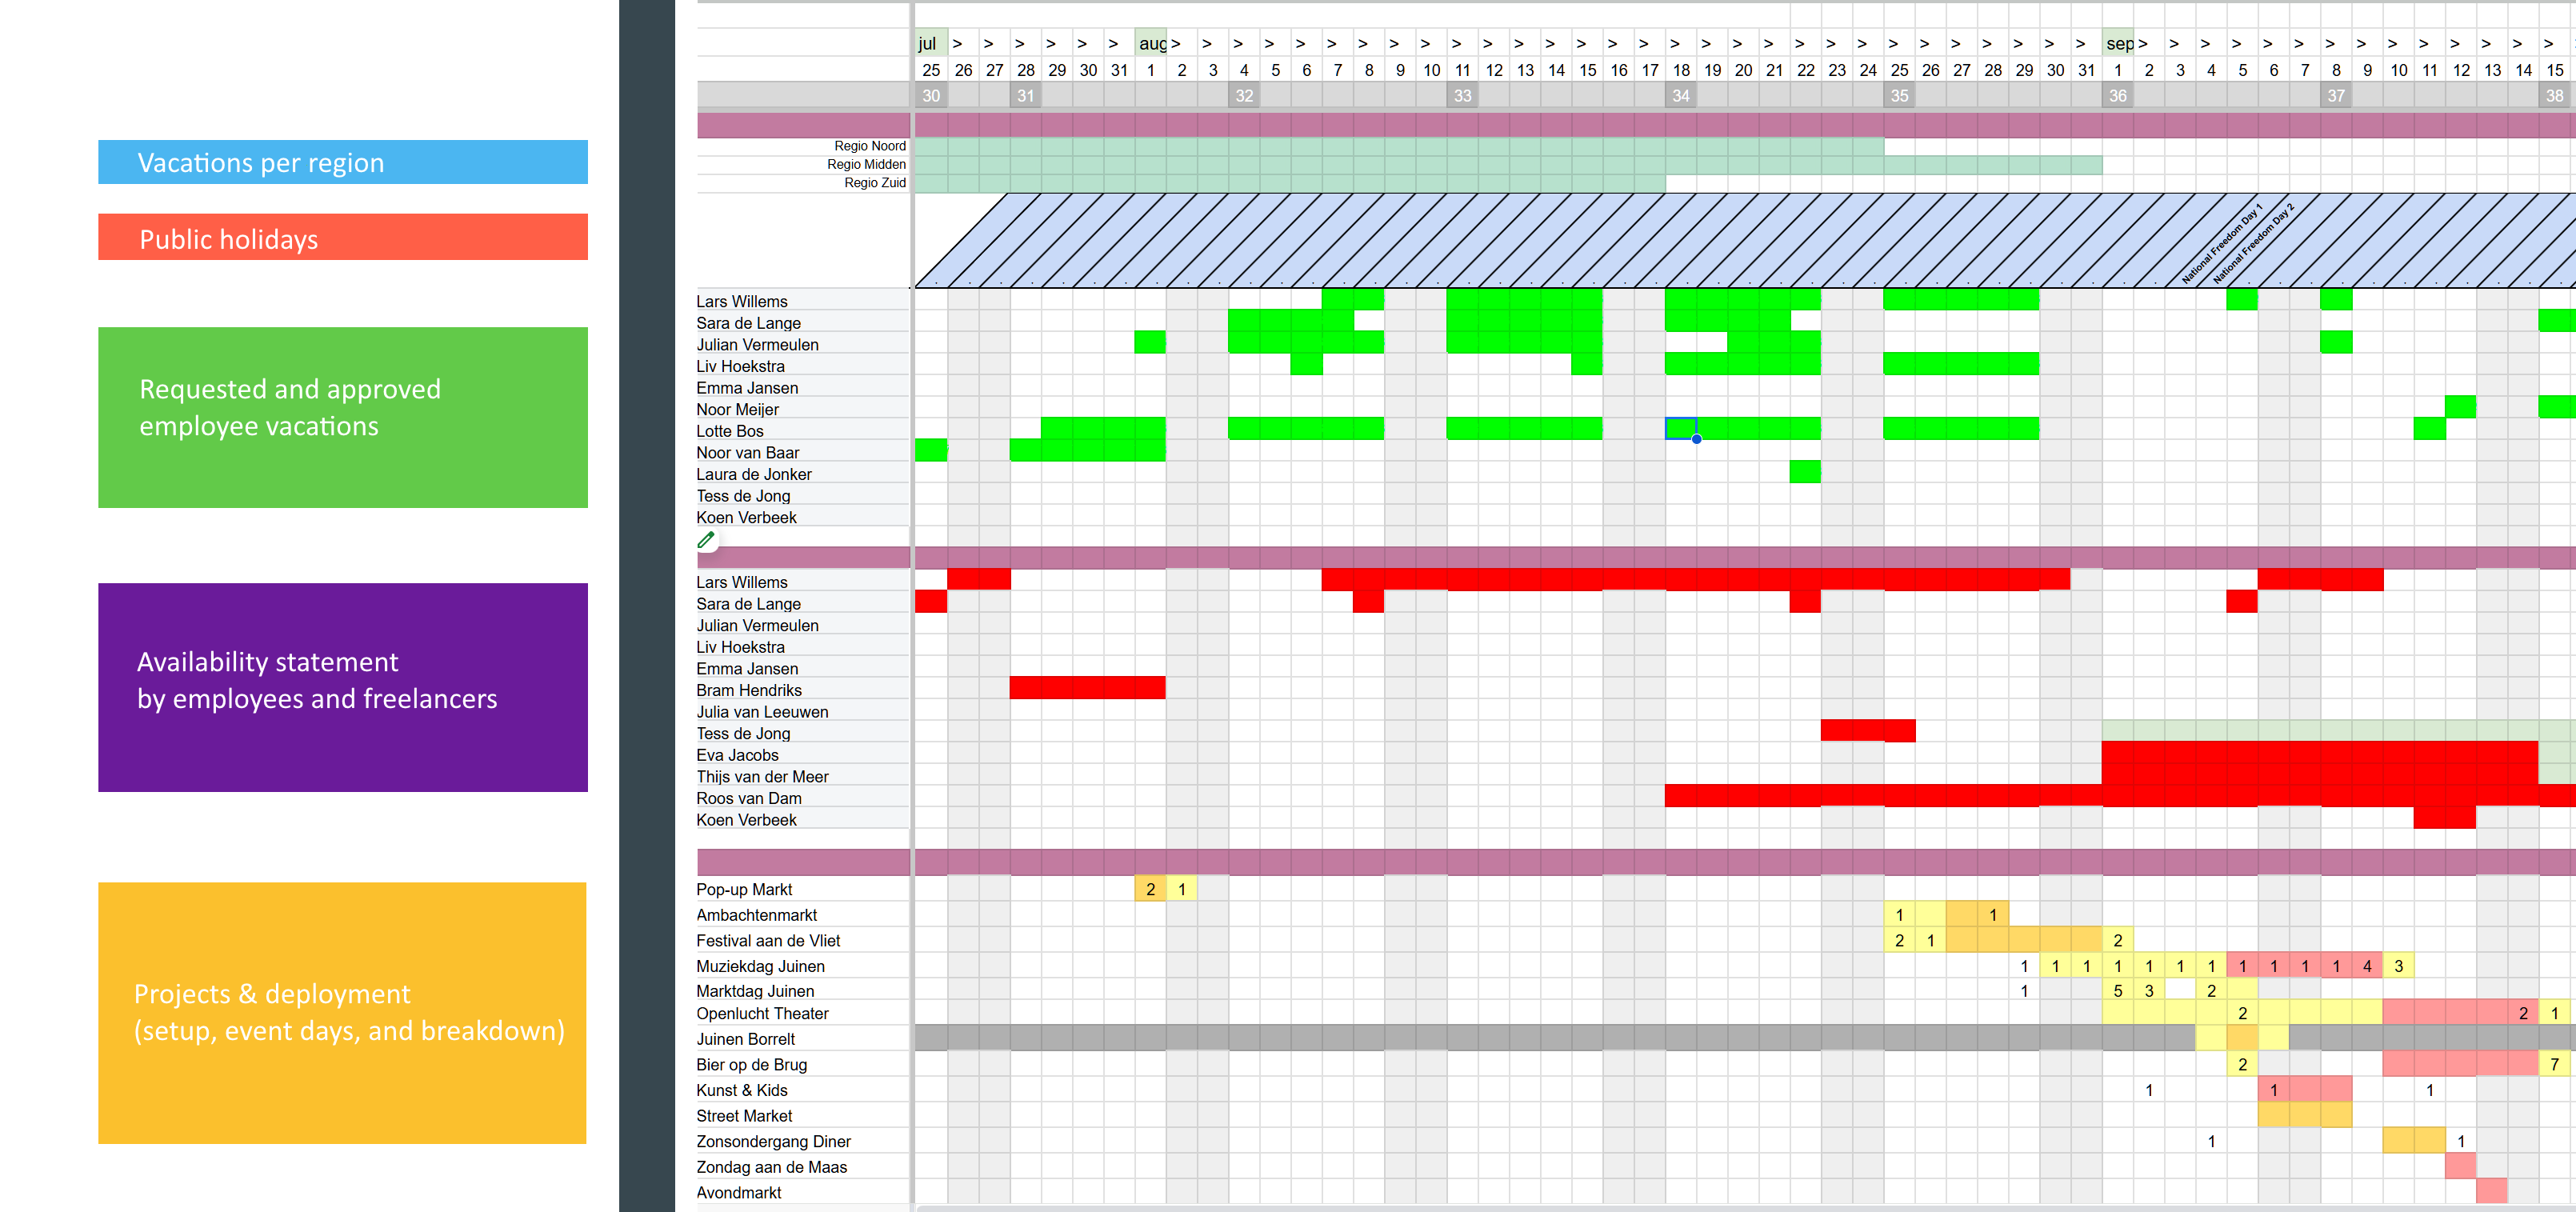Click 'Bram Hendriks' in the availability list
2576x1212 pixels.
point(748,690)
